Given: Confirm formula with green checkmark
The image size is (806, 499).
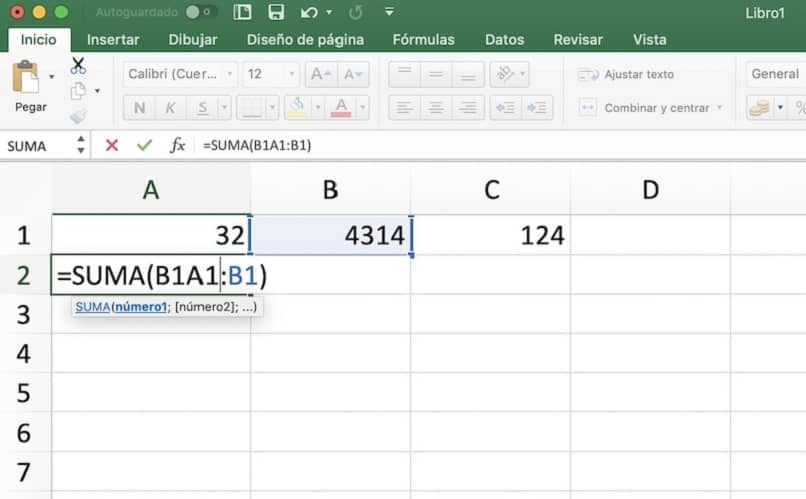Looking at the screenshot, I should [144, 145].
